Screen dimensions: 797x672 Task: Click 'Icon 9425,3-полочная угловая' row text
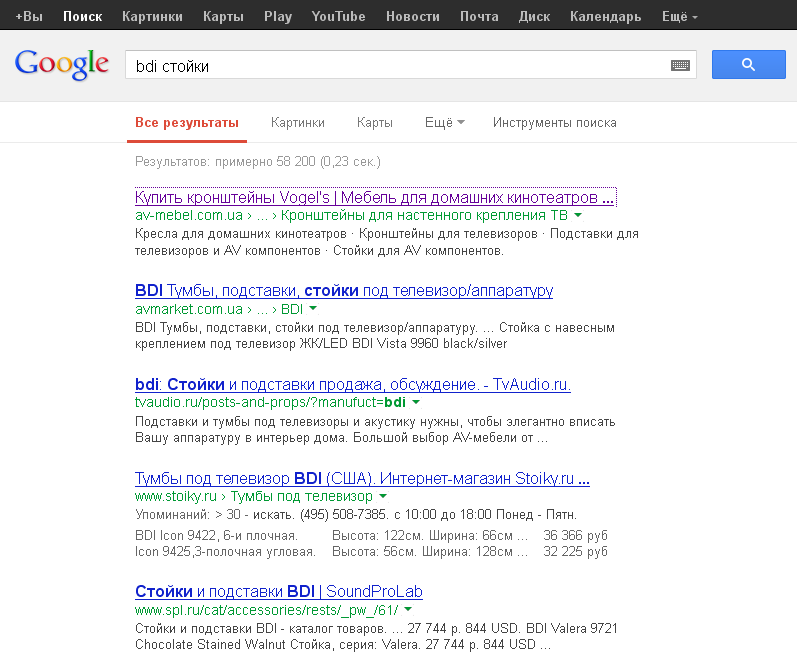[x=225, y=552]
